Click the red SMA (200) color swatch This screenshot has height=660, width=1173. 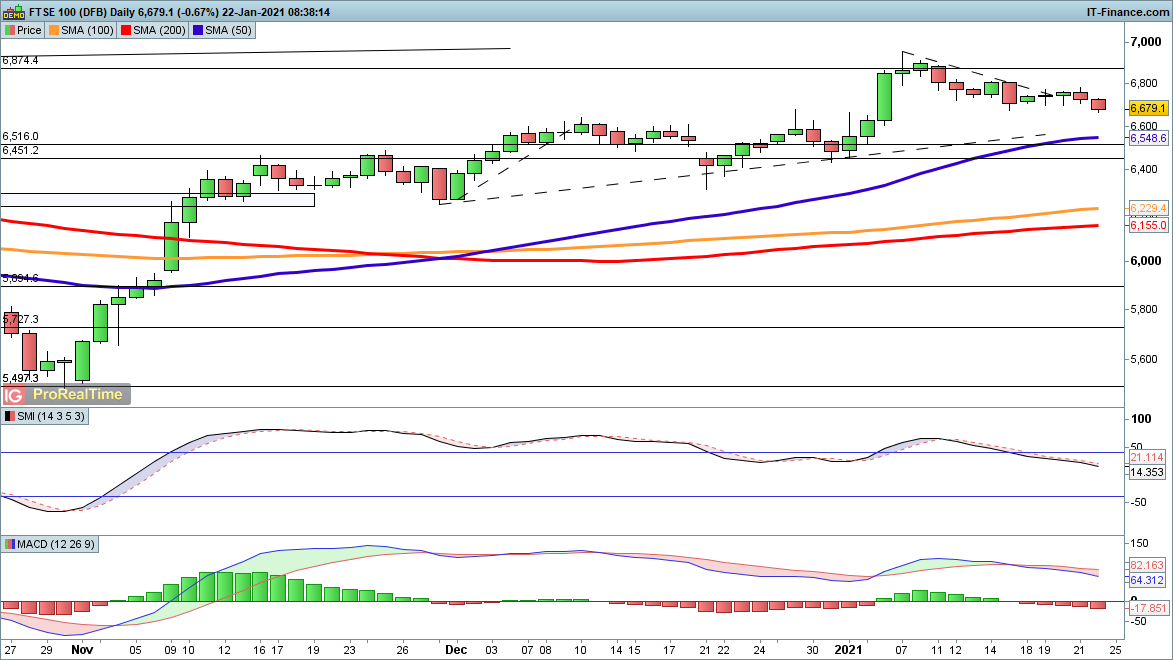pyautogui.click(x=127, y=30)
